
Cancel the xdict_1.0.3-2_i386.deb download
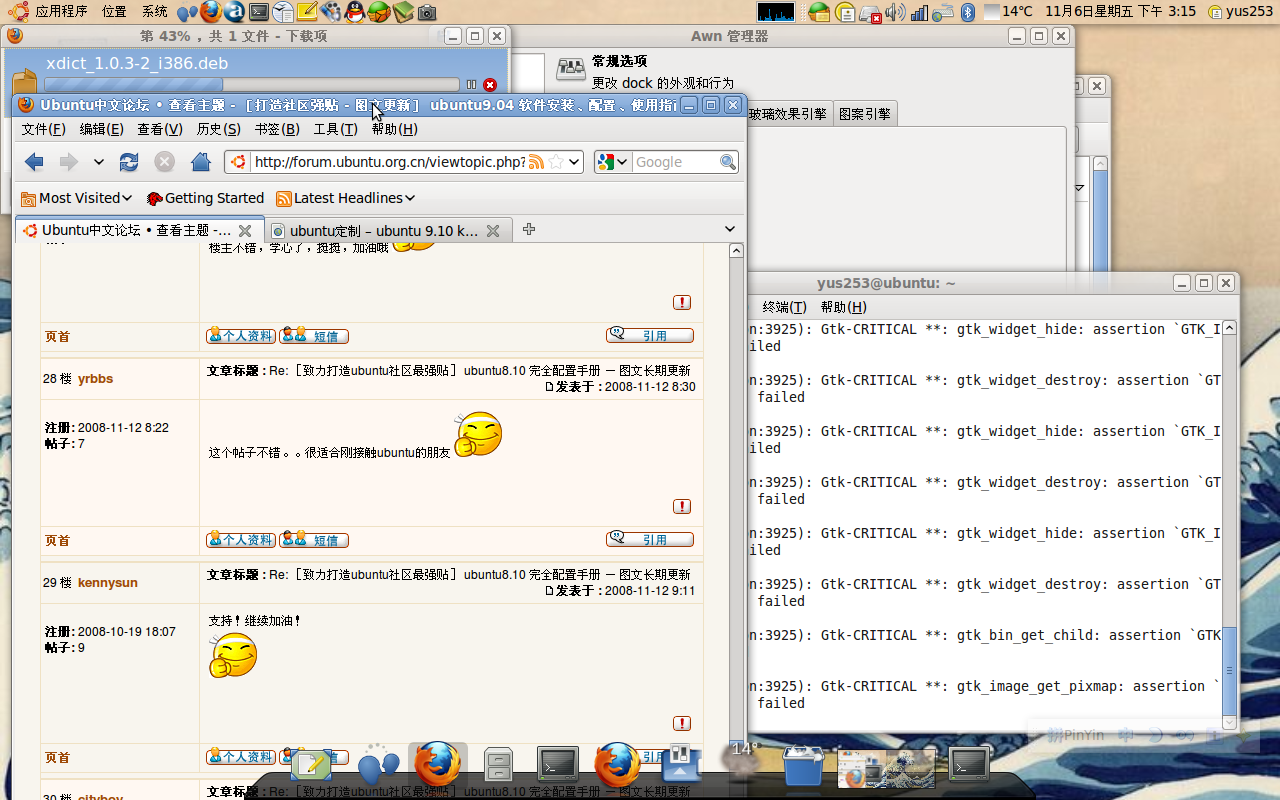(x=490, y=85)
